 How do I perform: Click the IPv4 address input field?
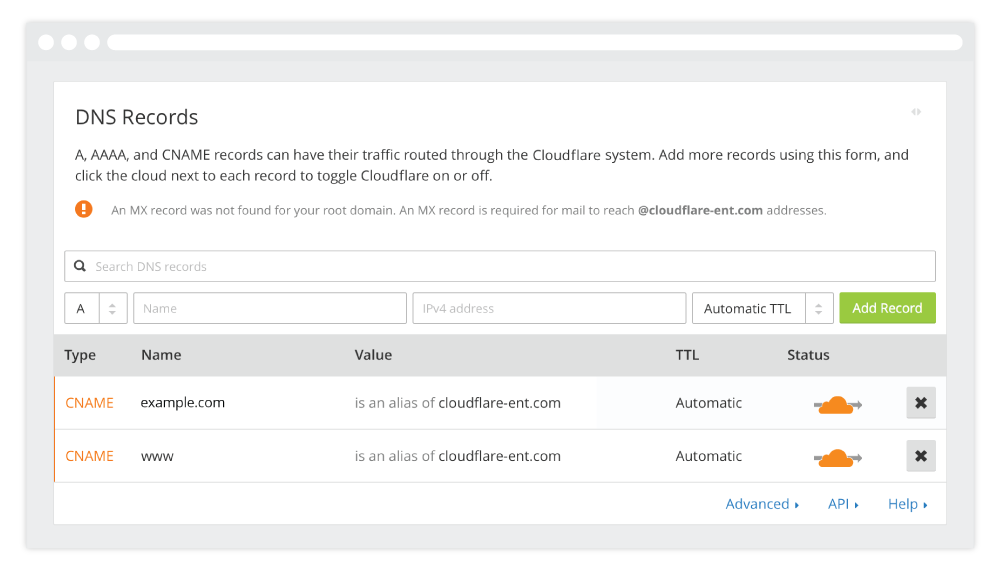(549, 308)
